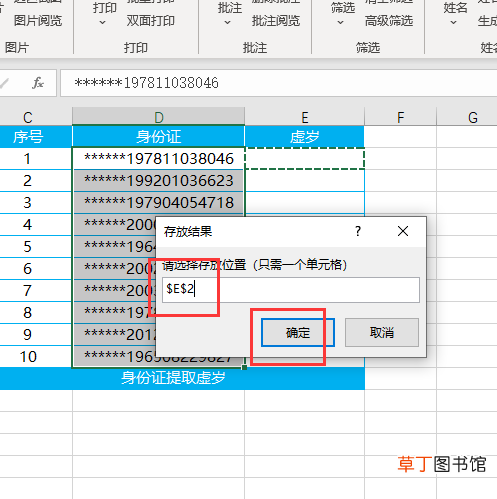Click the $E$2 location input field

[291, 290]
